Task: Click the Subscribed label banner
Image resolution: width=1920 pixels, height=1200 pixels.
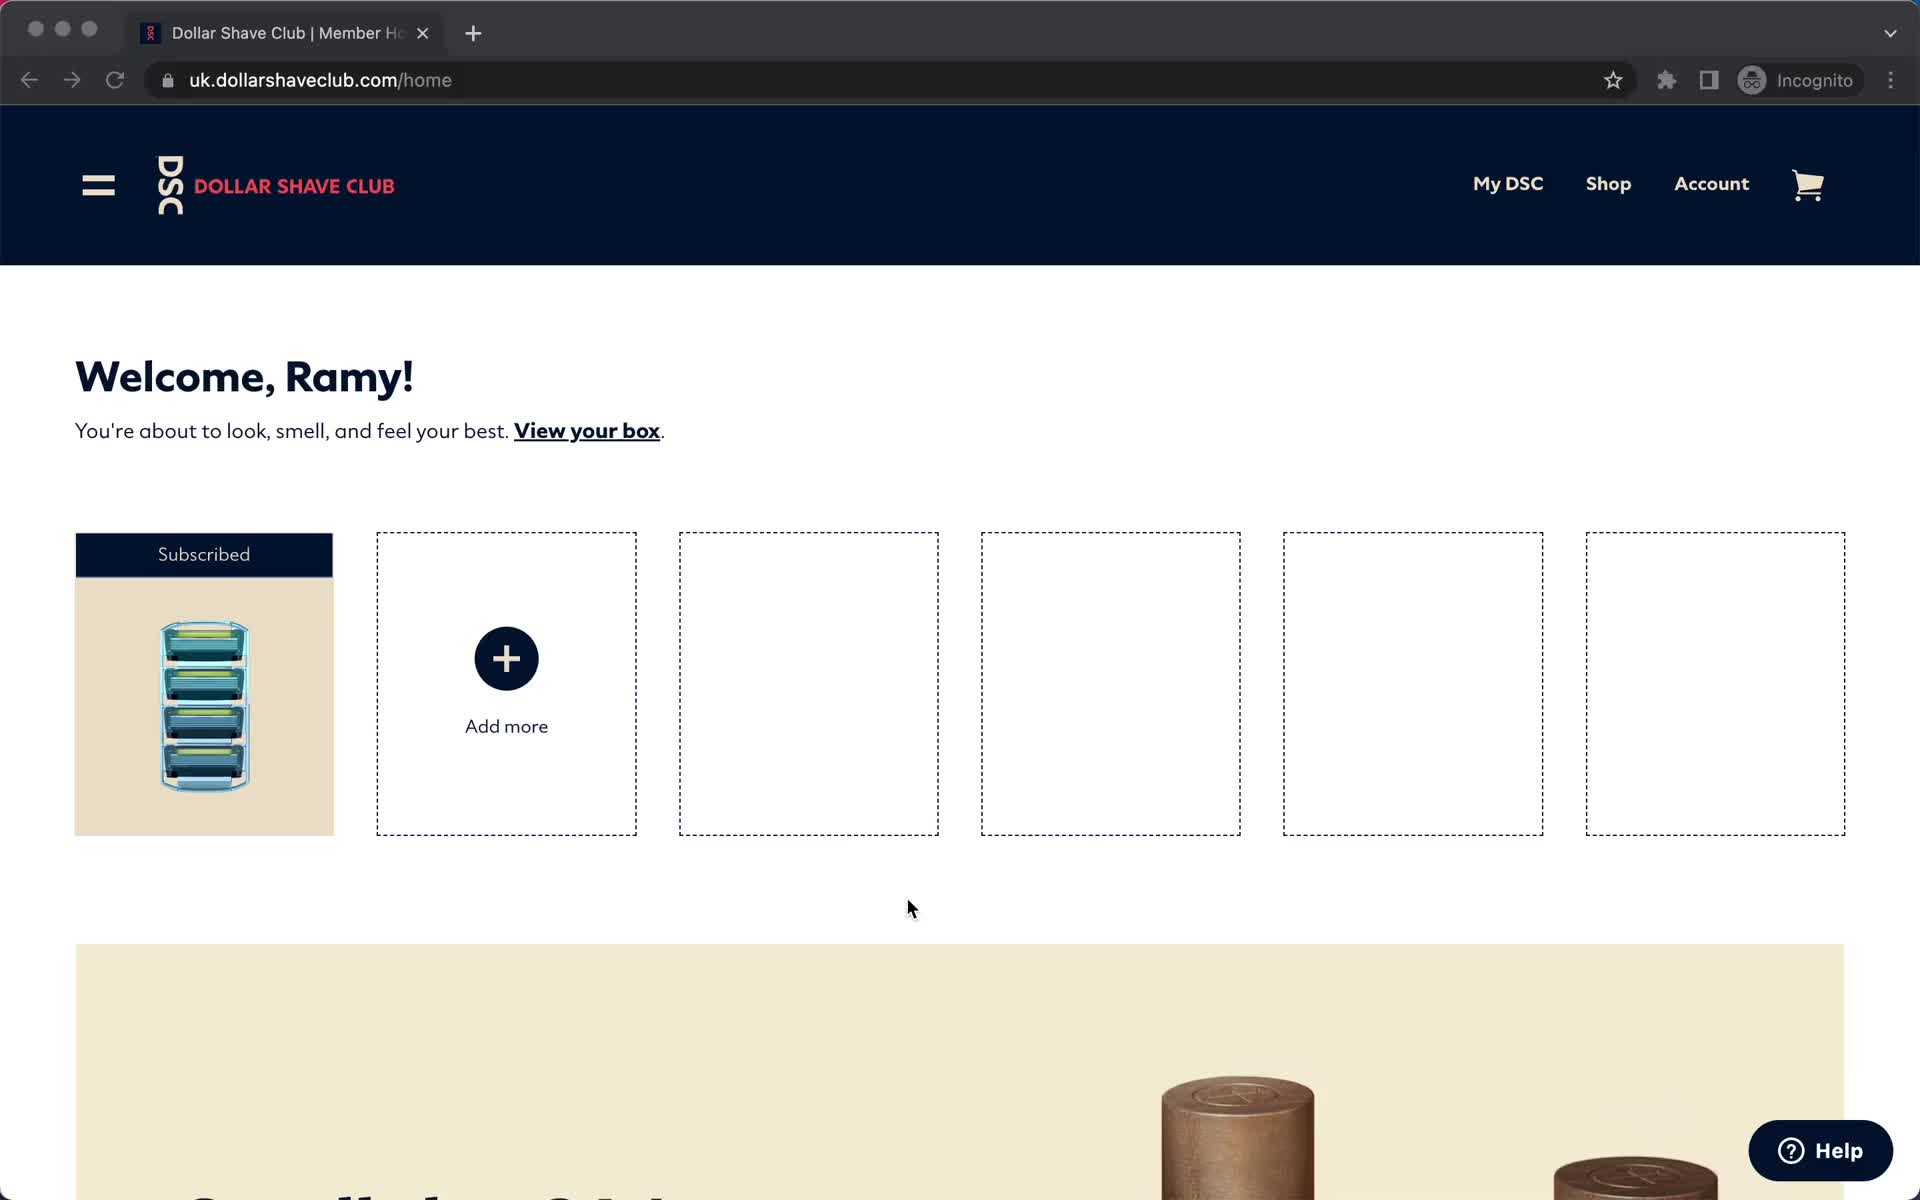Action: 204,555
